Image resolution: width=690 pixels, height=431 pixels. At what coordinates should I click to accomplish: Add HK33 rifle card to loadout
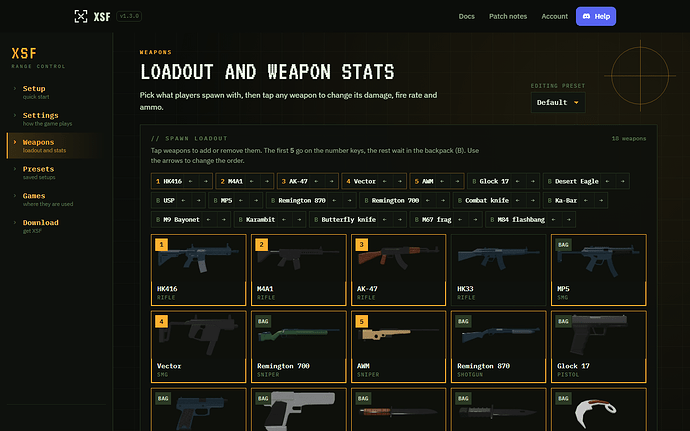coord(499,270)
